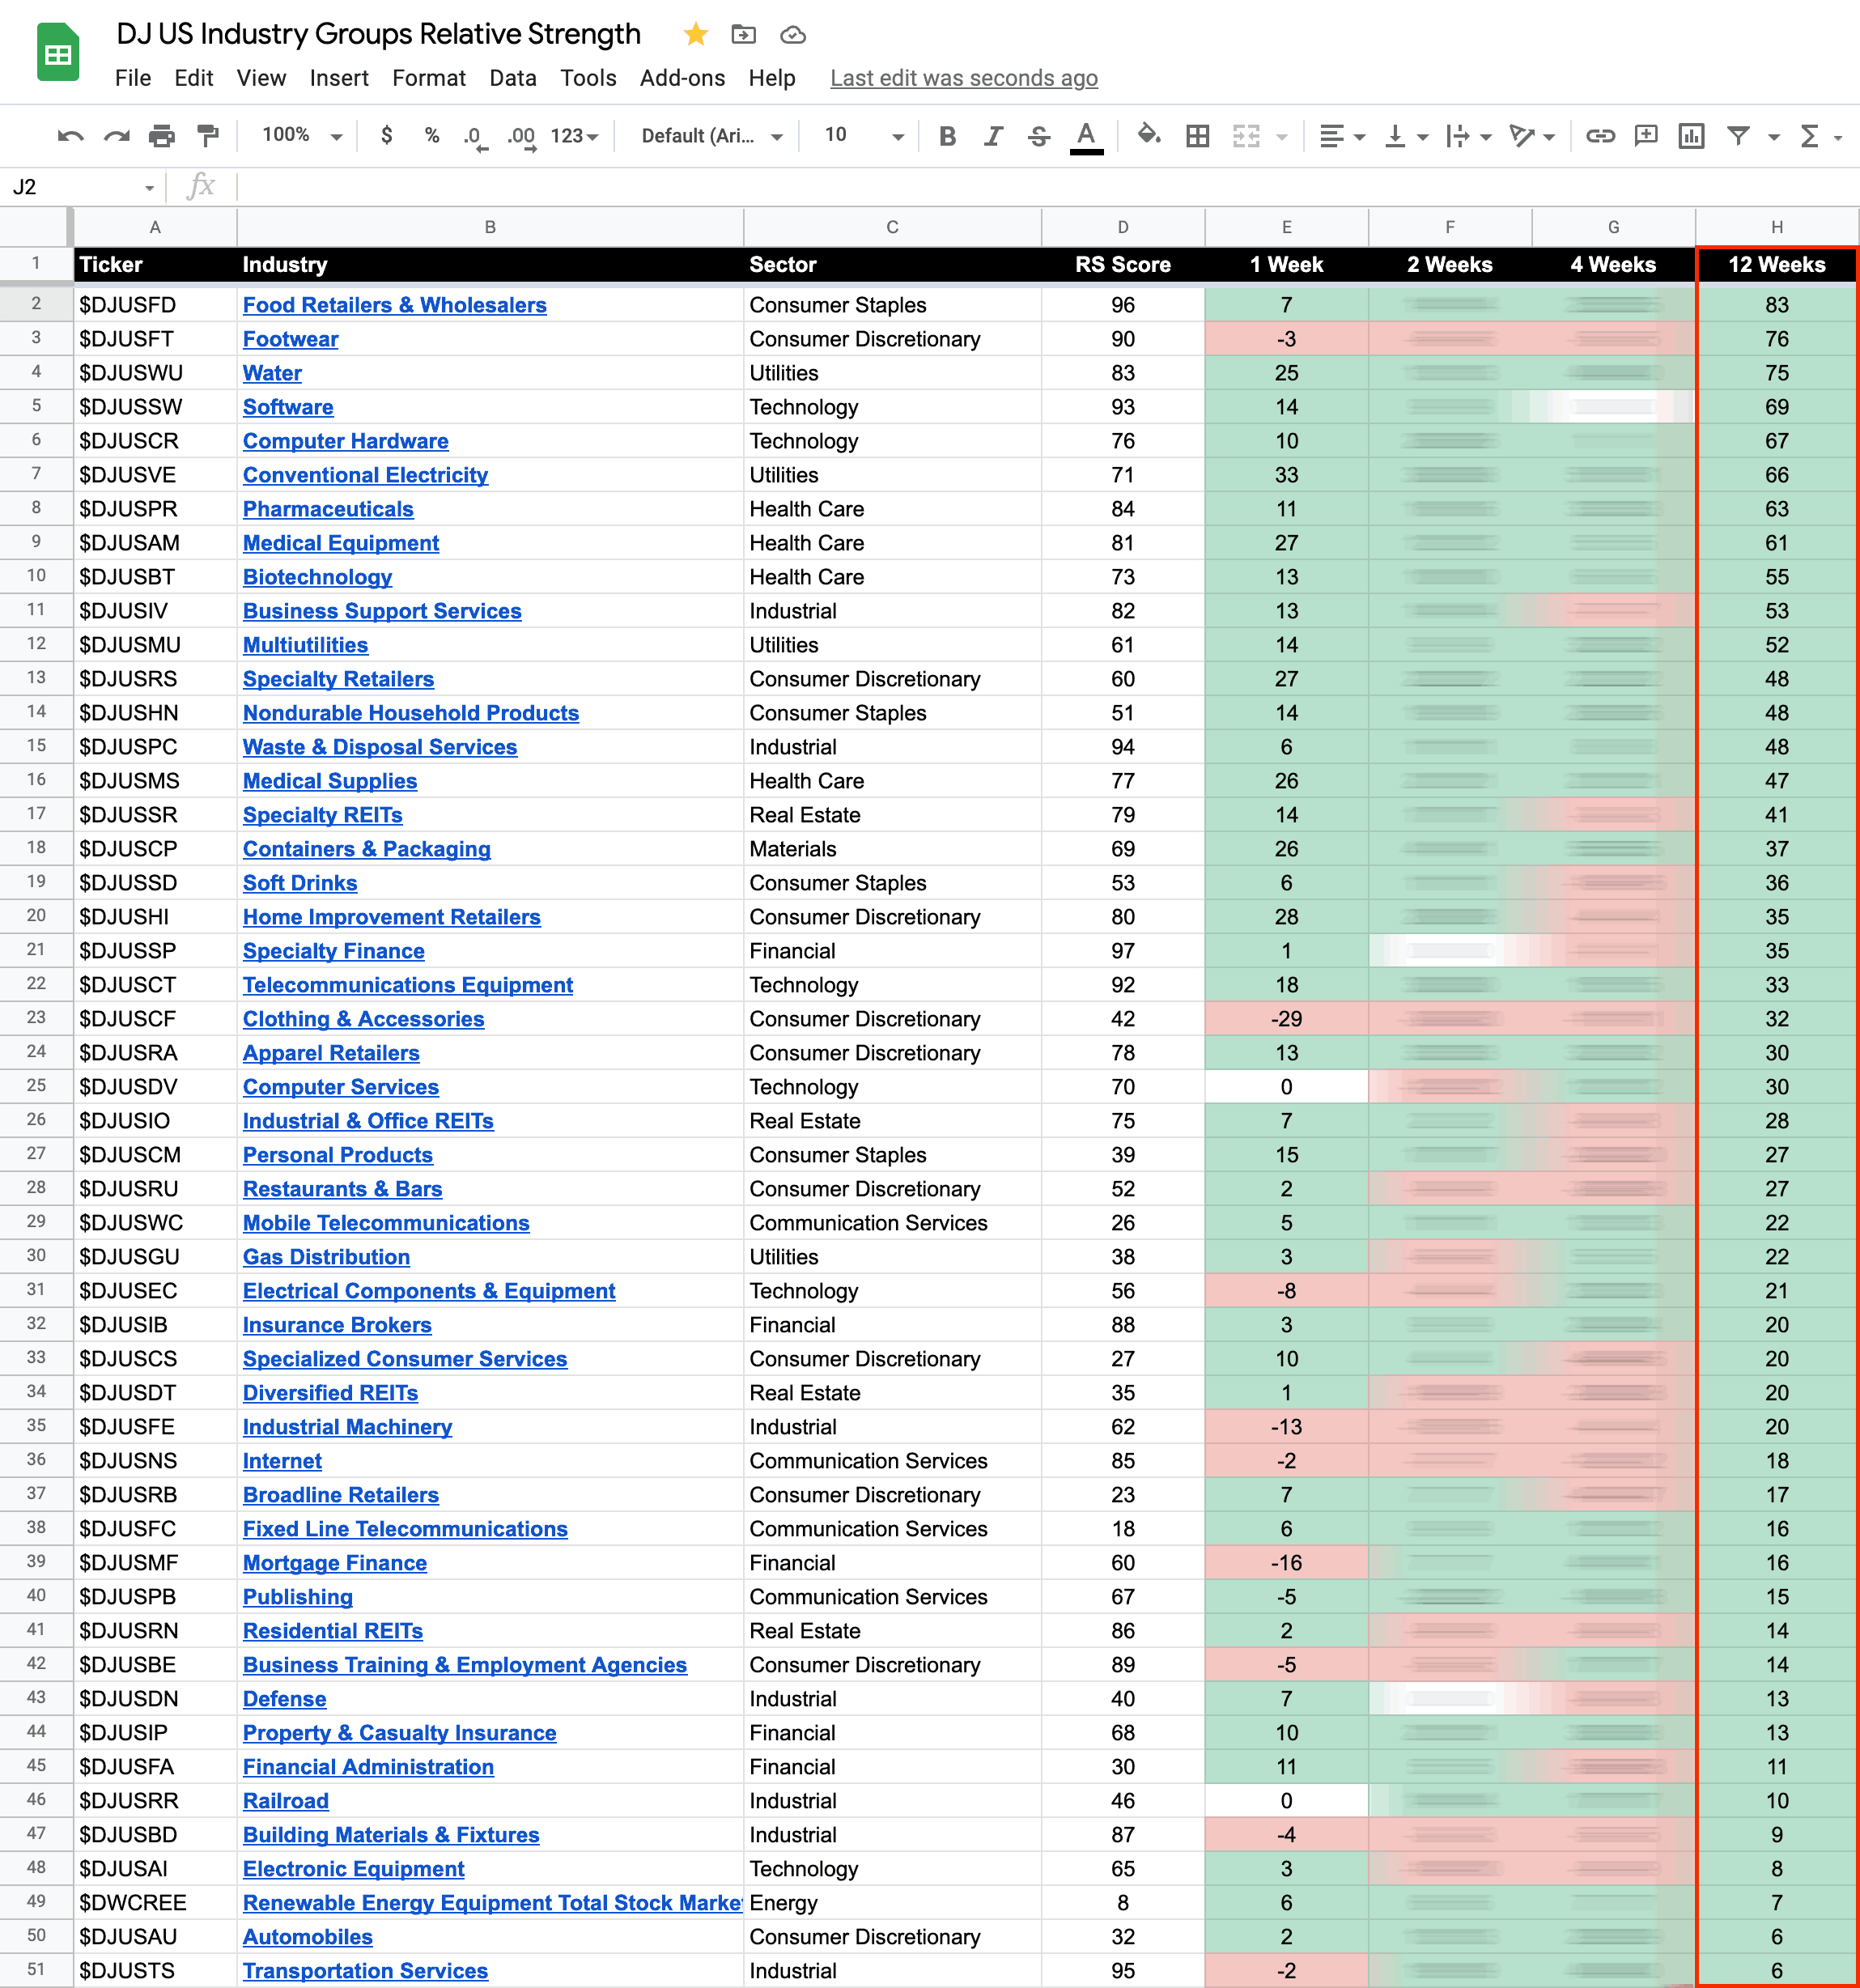Click the merge cells icon

coord(1246,136)
